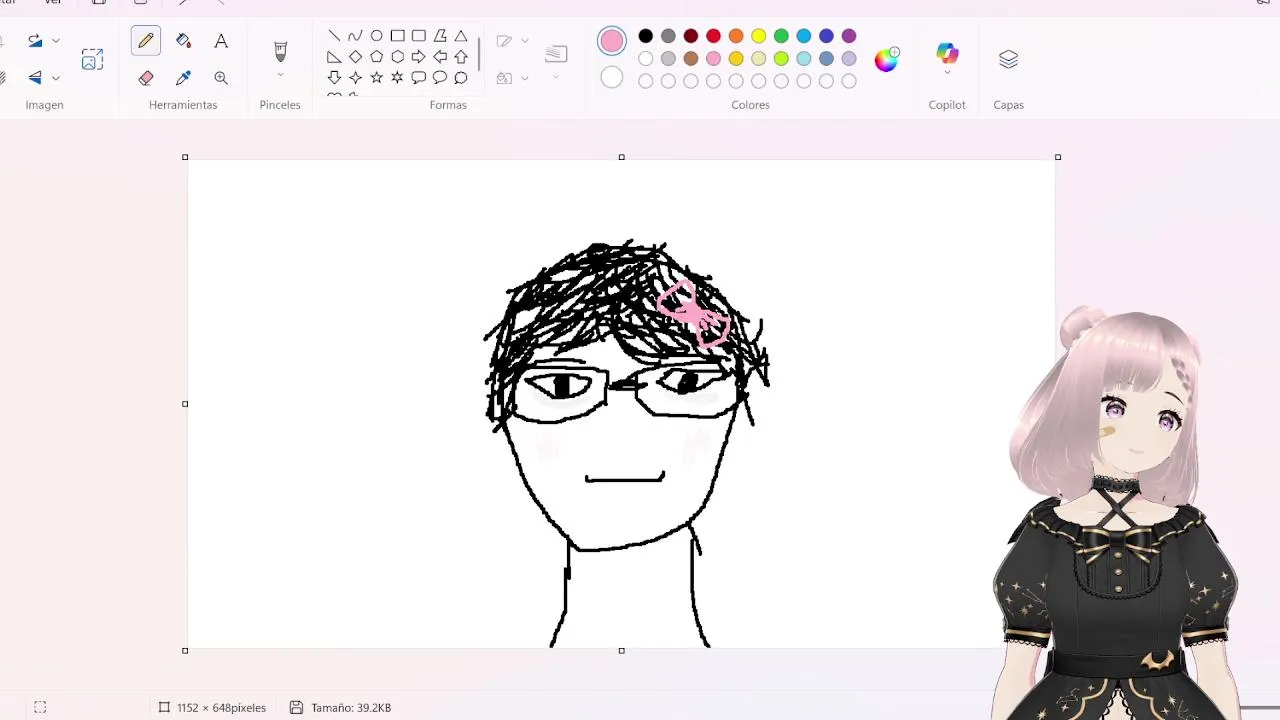Choose the Five-point star shape
Viewport: 1280px width, 720px height.
pyautogui.click(x=376, y=78)
